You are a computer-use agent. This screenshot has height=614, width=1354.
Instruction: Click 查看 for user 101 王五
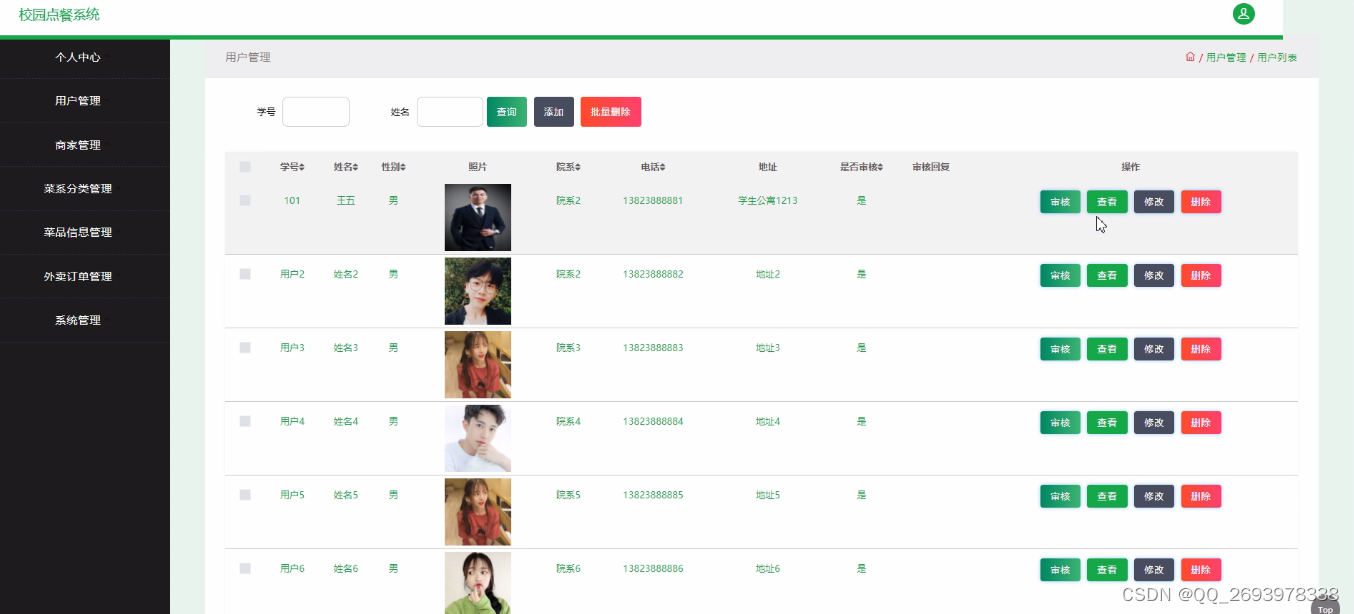coord(1107,202)
